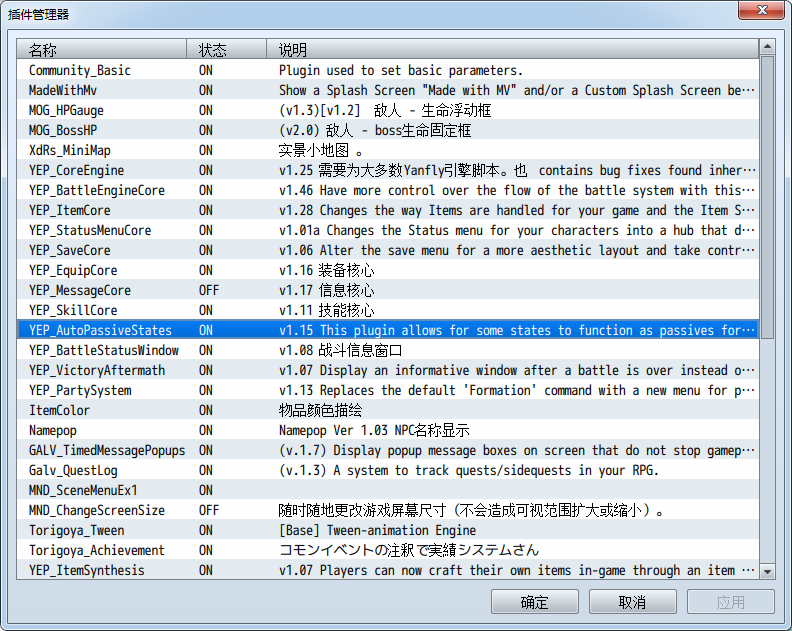This screenshot has height=631, width=792.
Task: Select the YEP_SaveCore plugin row
Action: point(387,250)
